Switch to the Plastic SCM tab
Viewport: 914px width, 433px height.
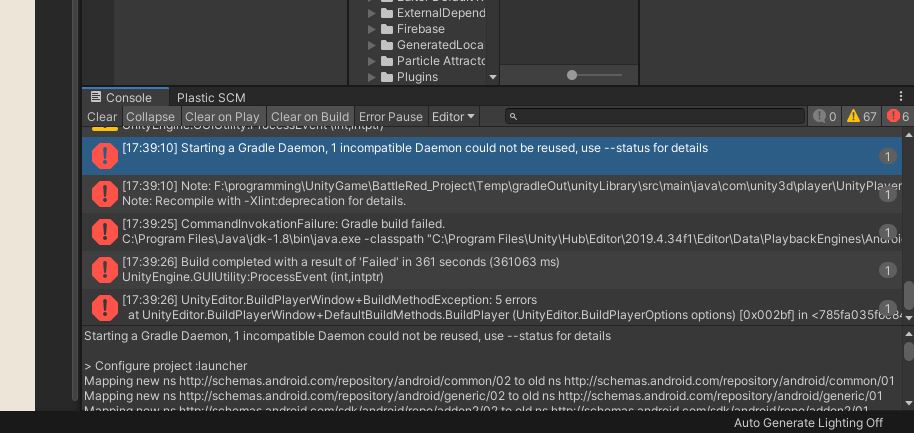tap(211, 97)
